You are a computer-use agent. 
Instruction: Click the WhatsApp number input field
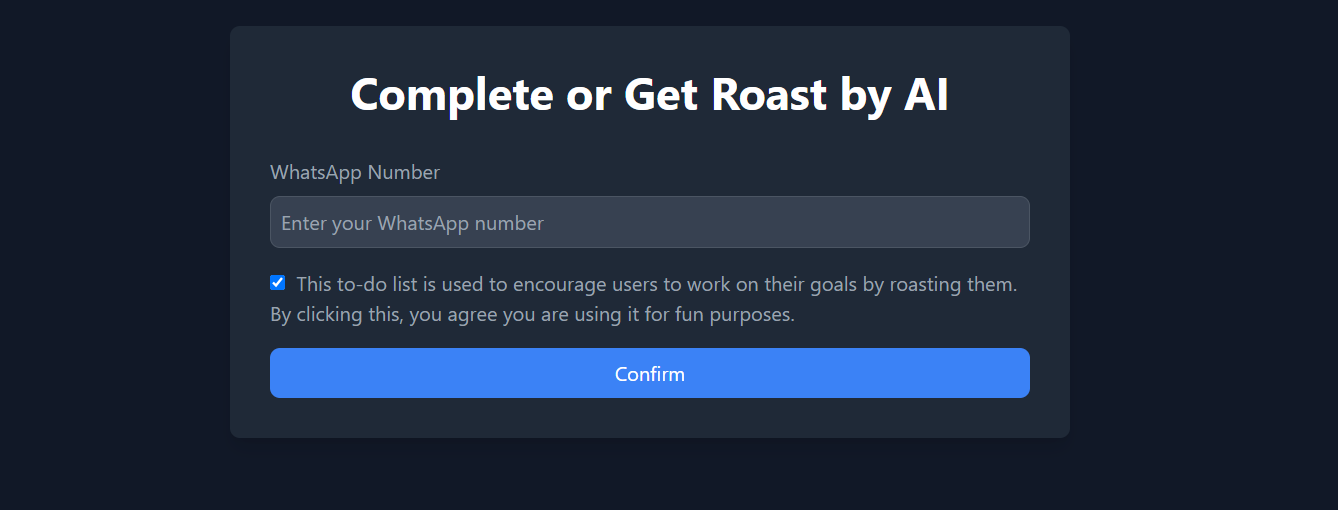tap(649, 222)
